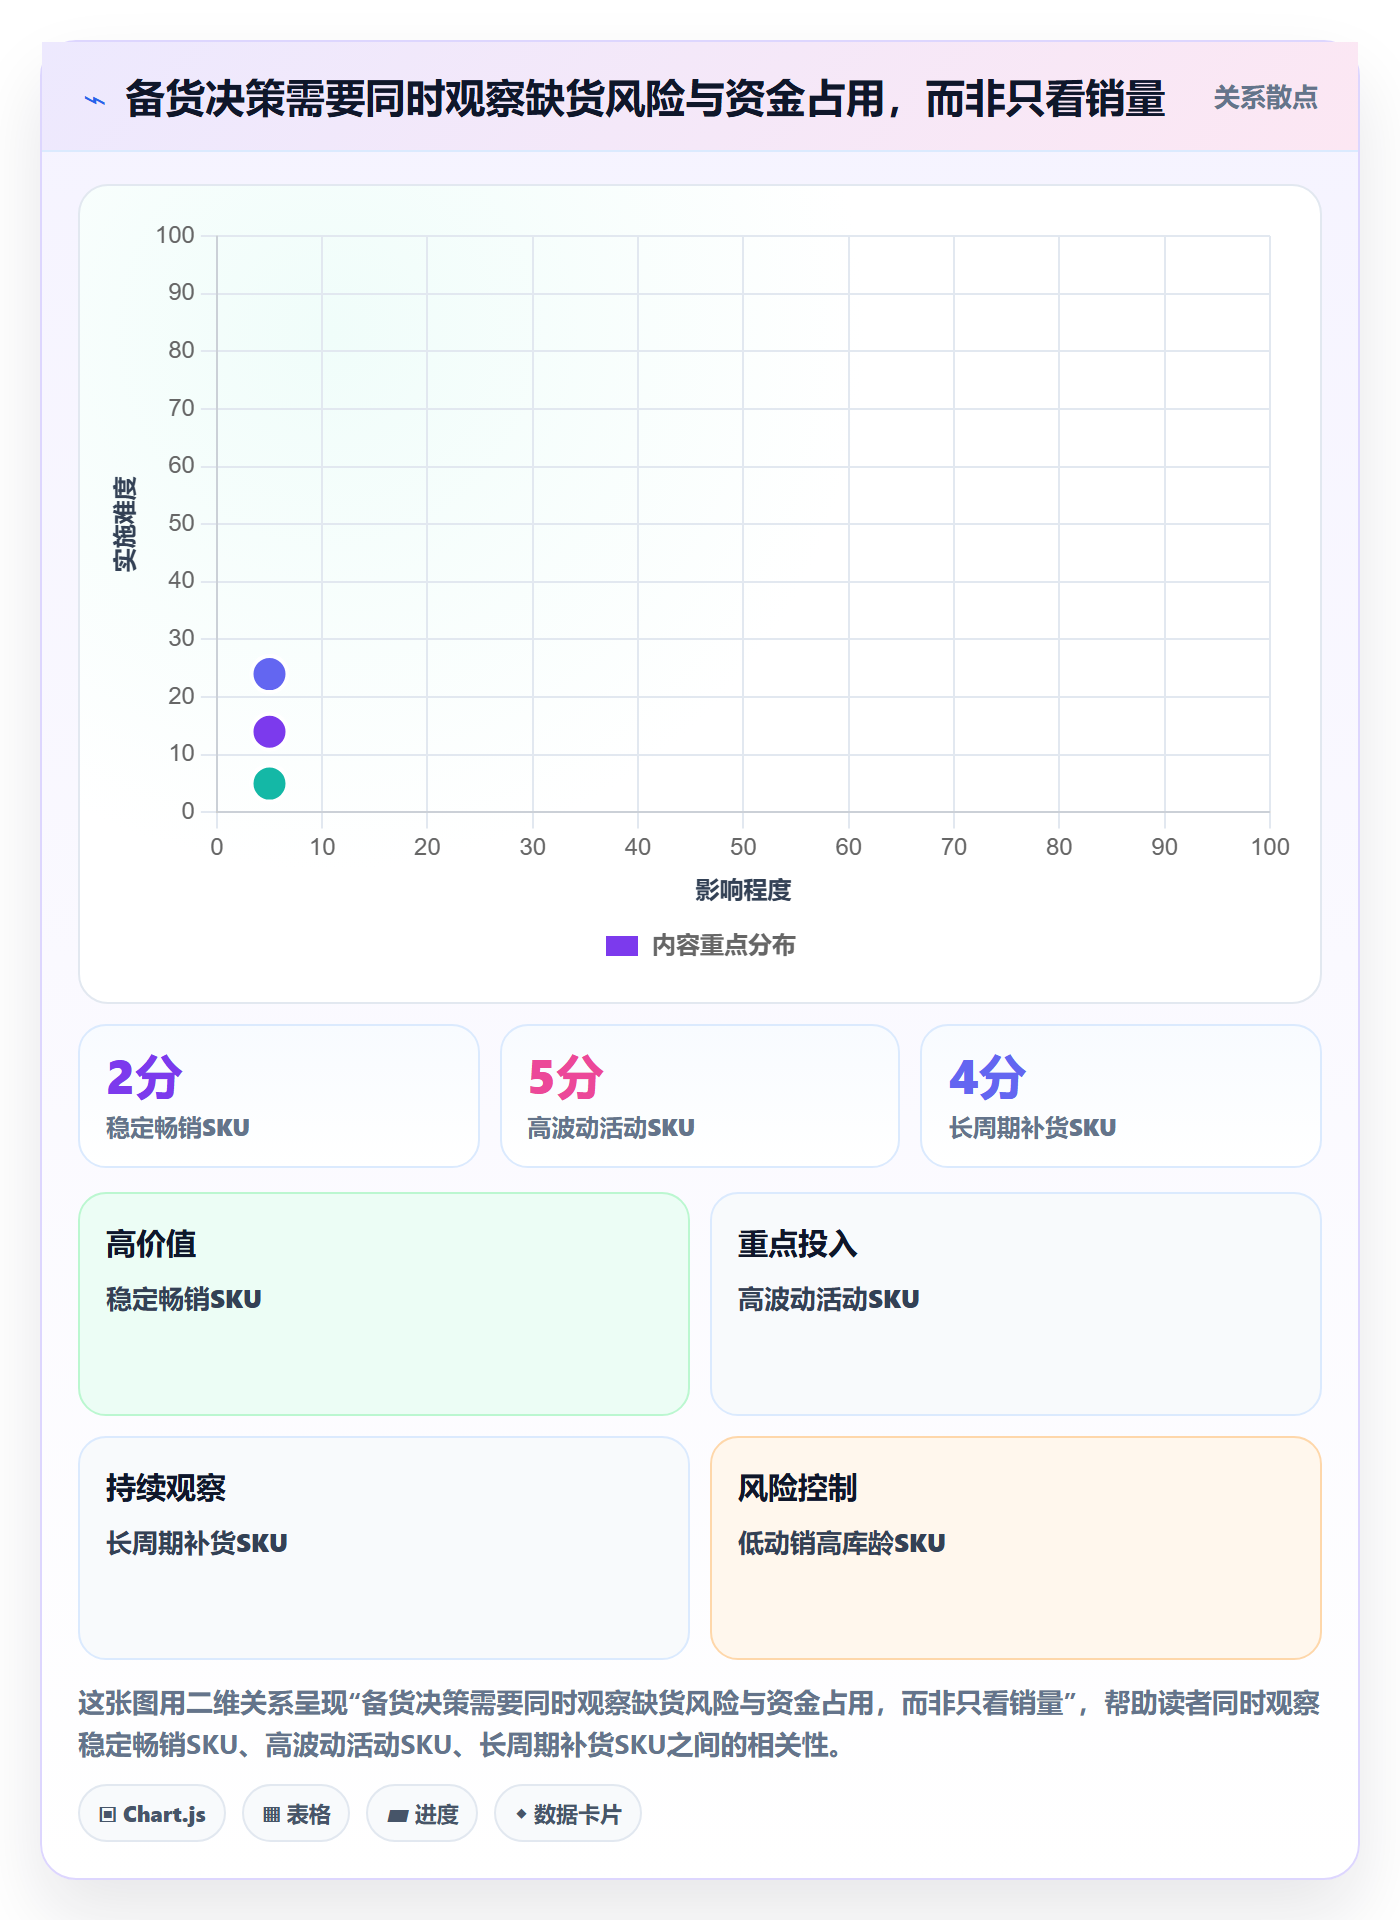Select the 持续观察 quadrant card
The image size is (1400, 1920).
[x=384, y=1548]
